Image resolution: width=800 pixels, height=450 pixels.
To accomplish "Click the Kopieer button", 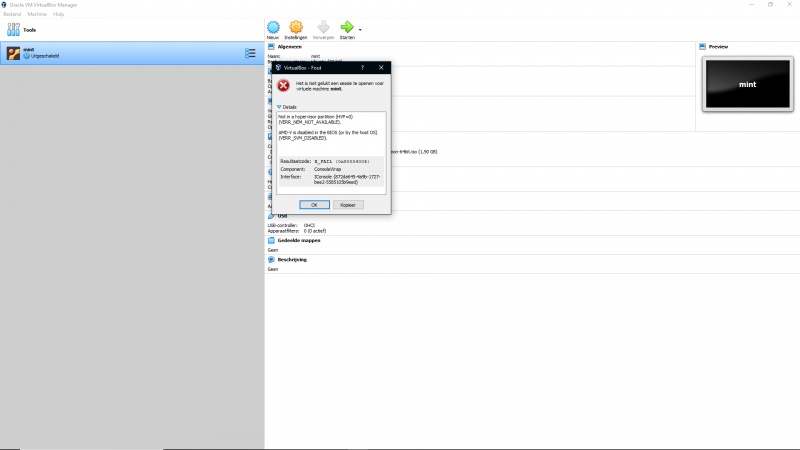I will point(348,205).
